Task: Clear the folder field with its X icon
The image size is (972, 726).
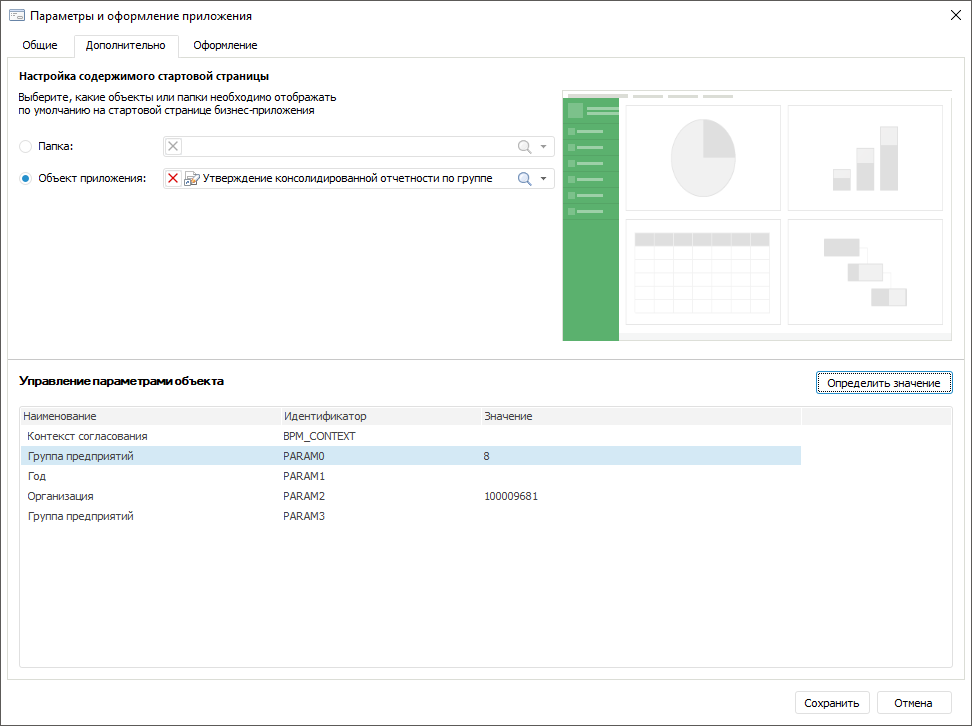Action: pos(174,146)
